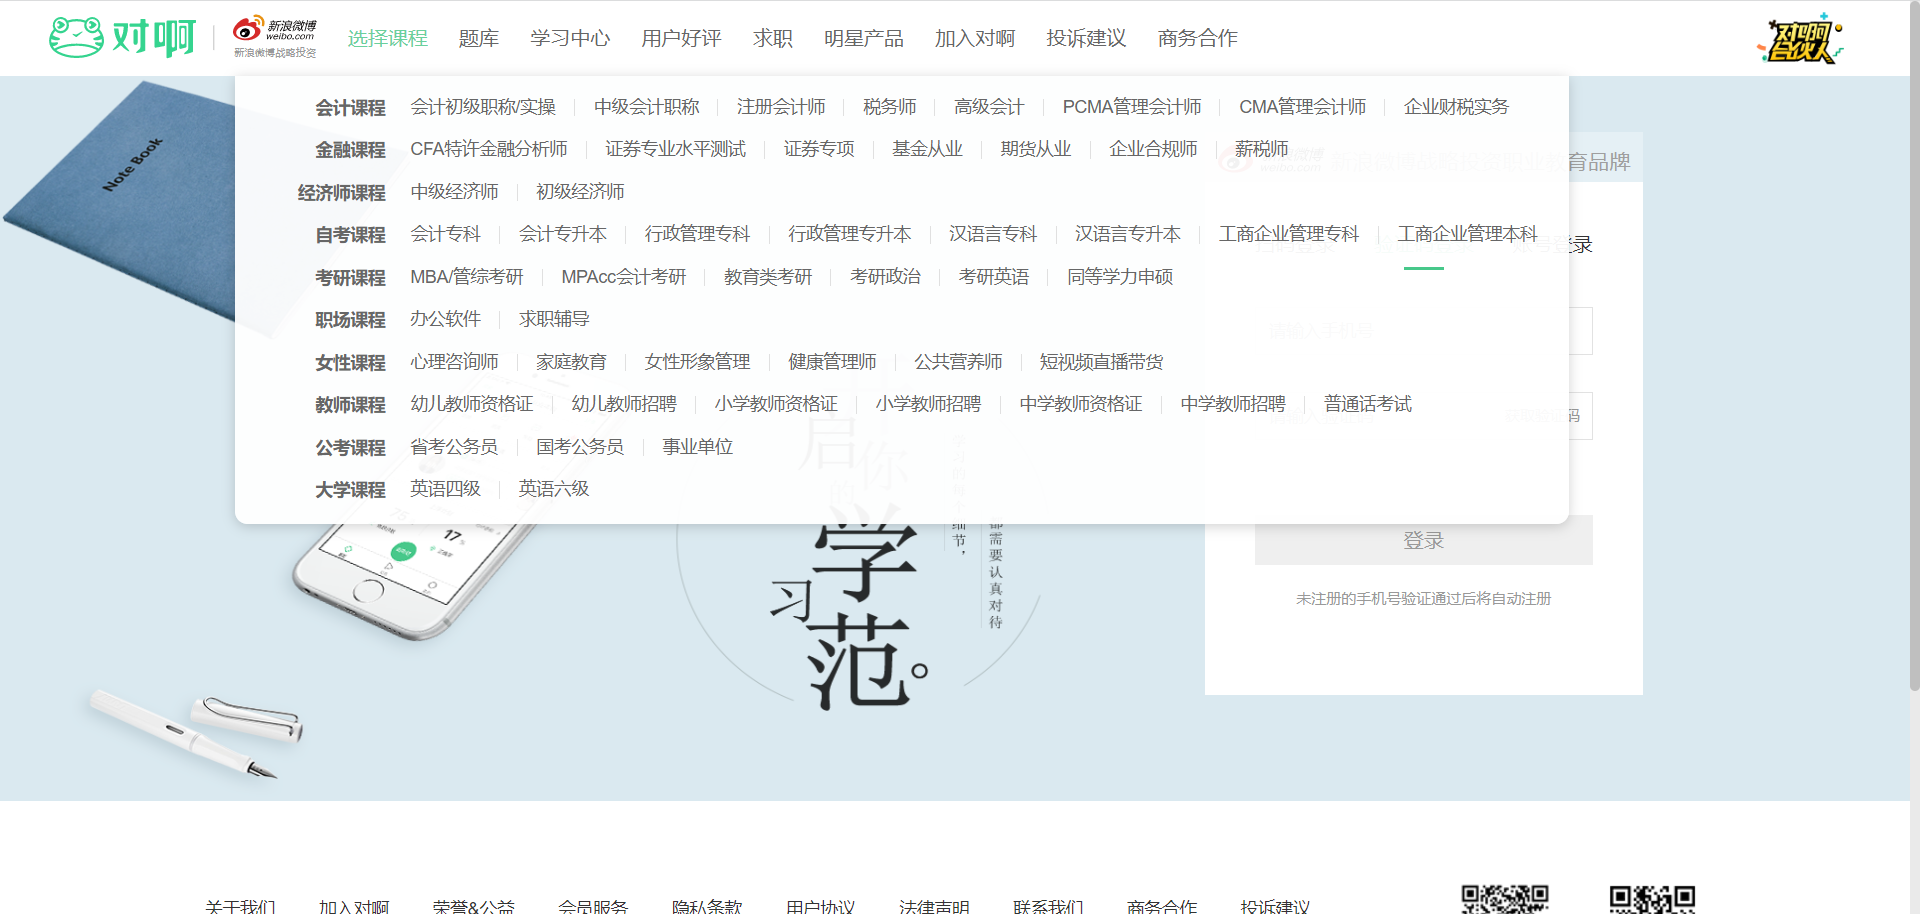Focus the phone number input field
Screen dimensions: 1920x914
tap(1424, 330)
